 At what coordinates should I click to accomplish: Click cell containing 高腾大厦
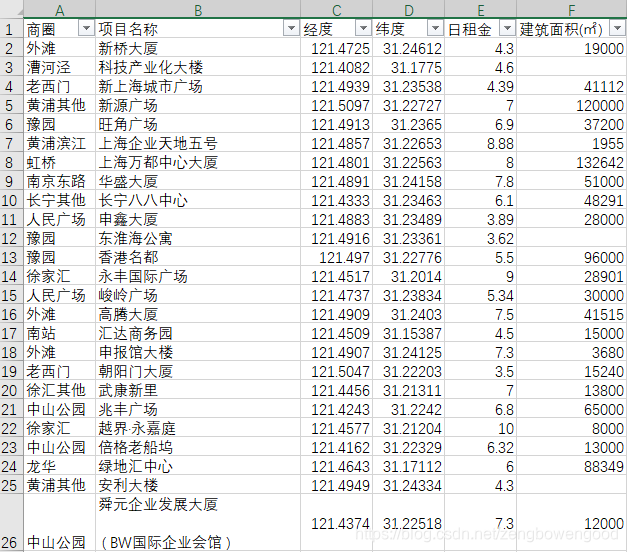tap(198, 314)
